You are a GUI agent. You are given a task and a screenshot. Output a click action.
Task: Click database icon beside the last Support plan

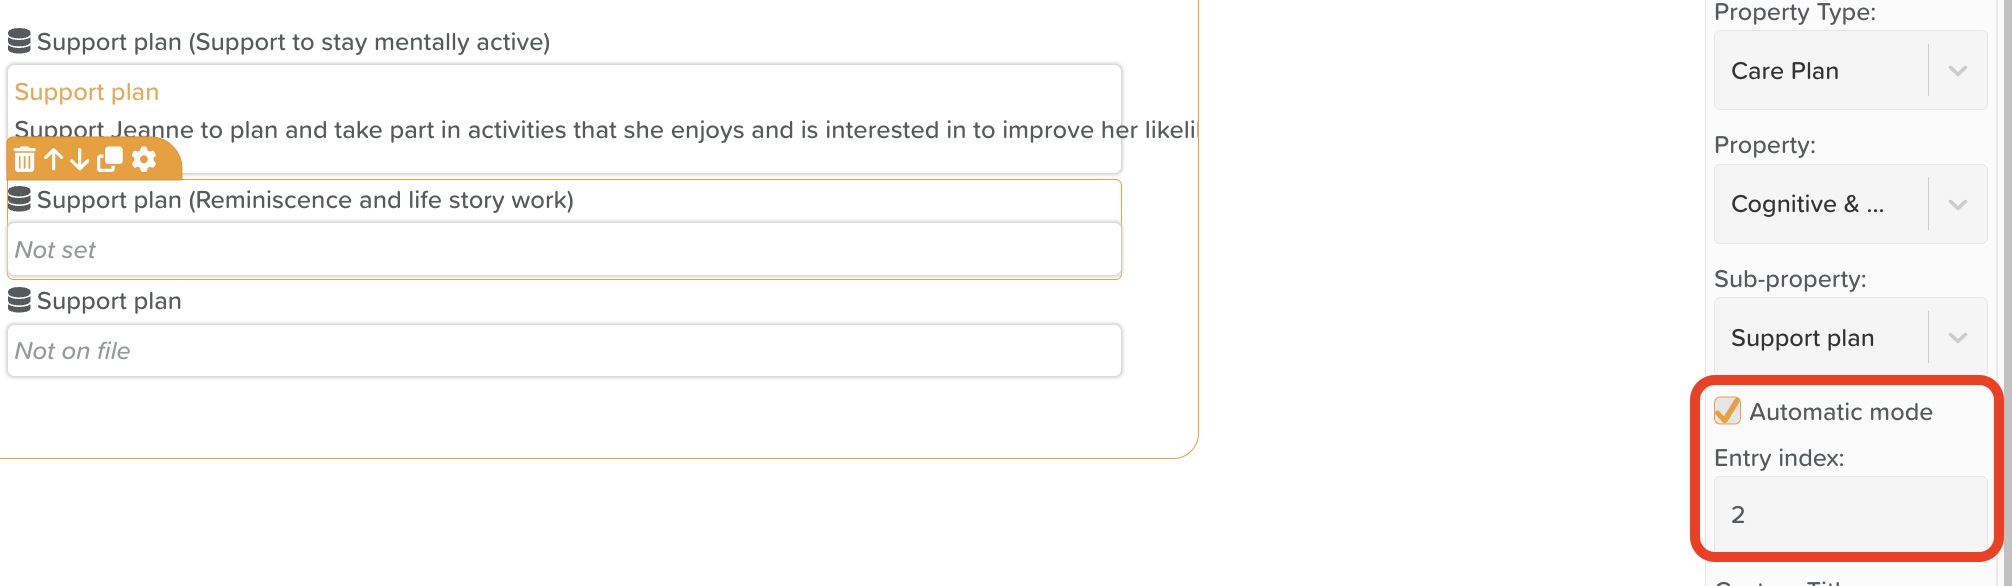click(x=19, y=300)
